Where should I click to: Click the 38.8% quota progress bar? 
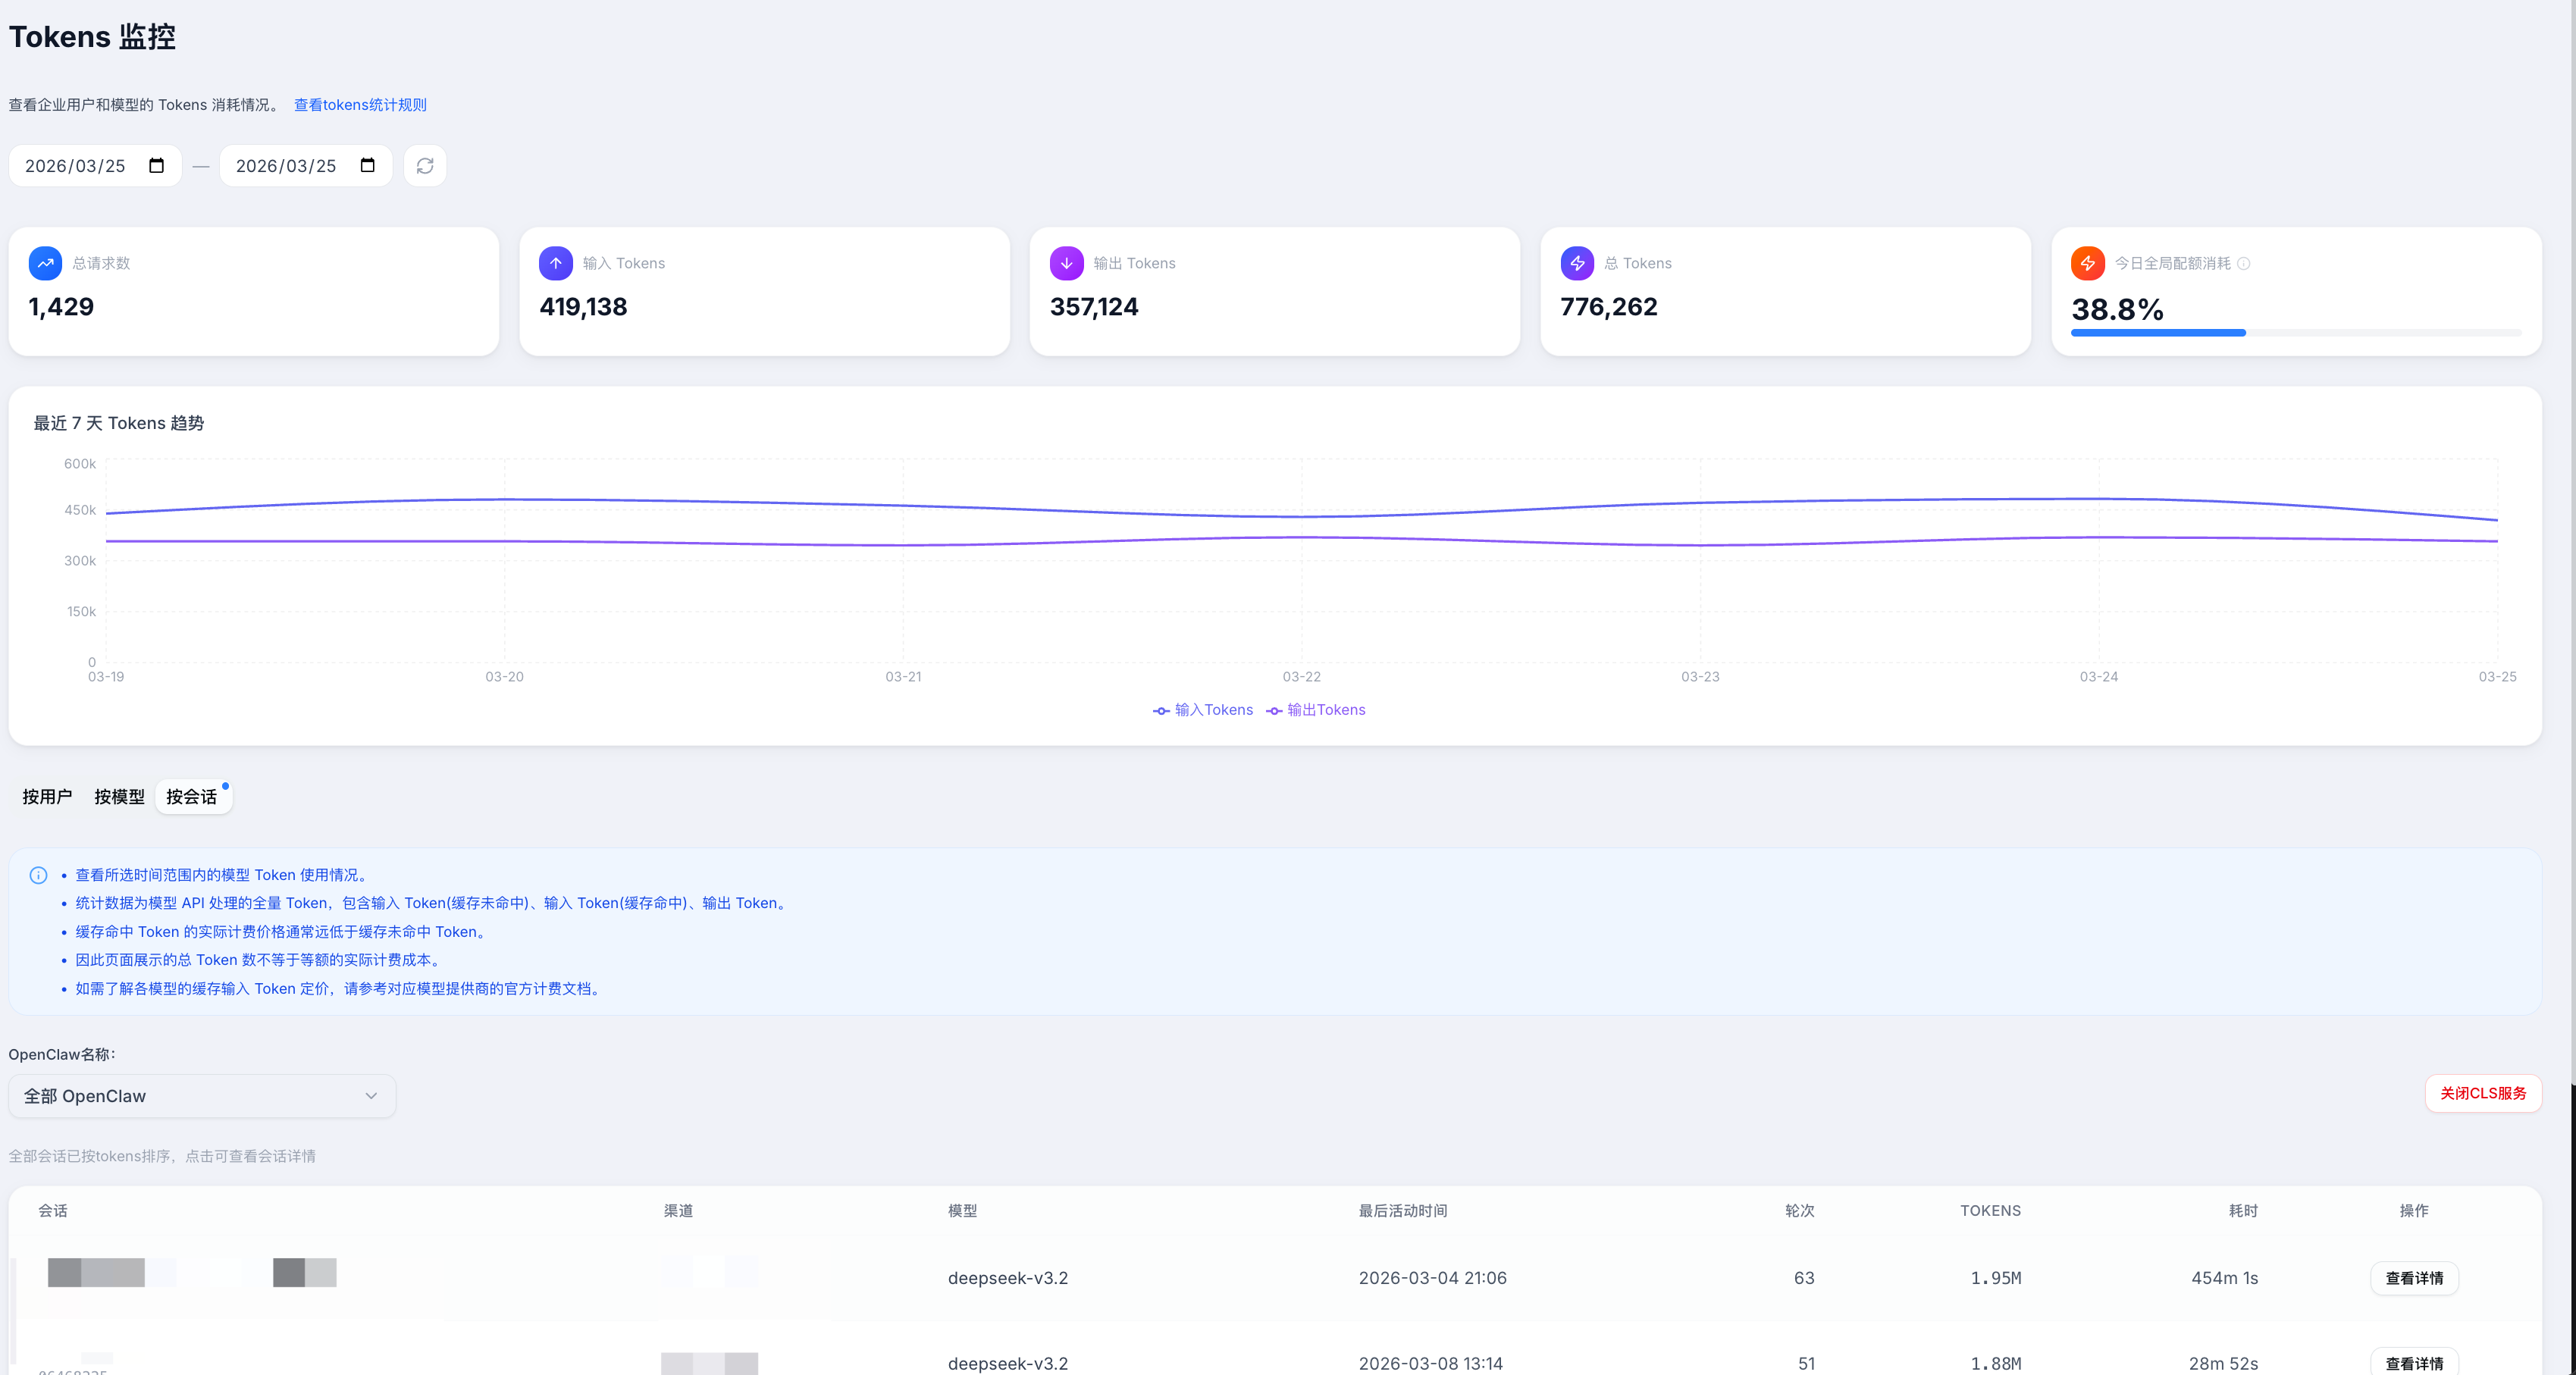(2295, 333)
